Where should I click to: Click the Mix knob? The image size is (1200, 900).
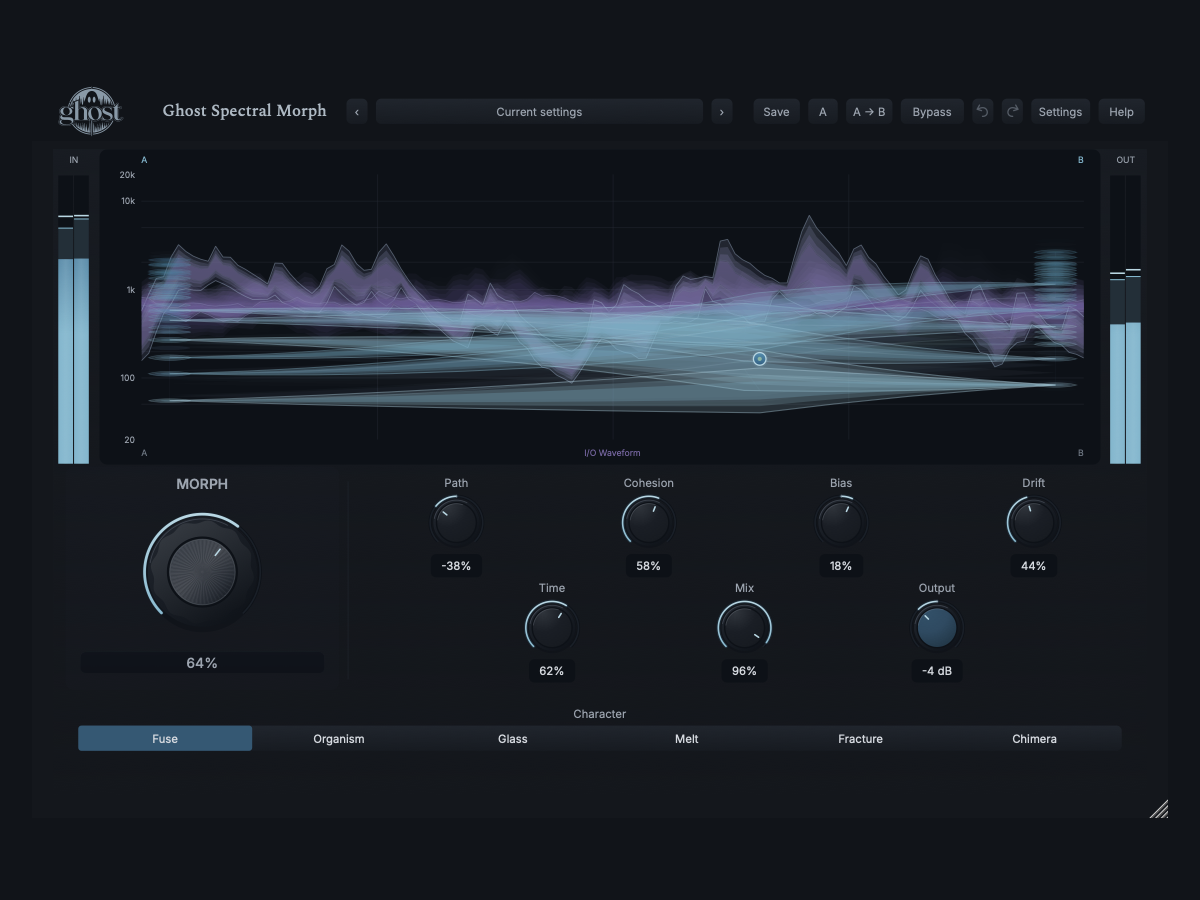point(744,627)
